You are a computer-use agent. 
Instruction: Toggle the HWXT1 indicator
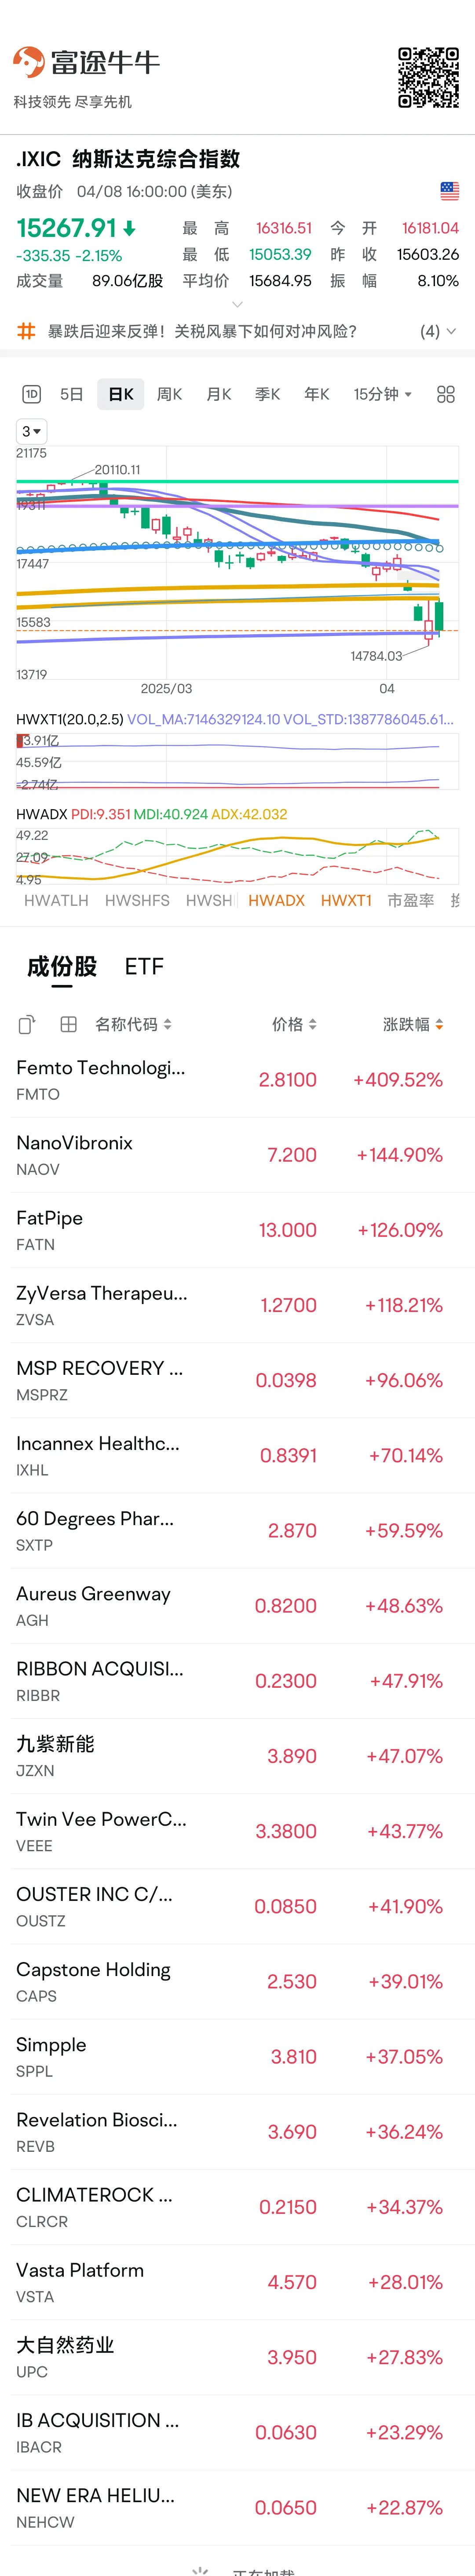pos(346,900)
